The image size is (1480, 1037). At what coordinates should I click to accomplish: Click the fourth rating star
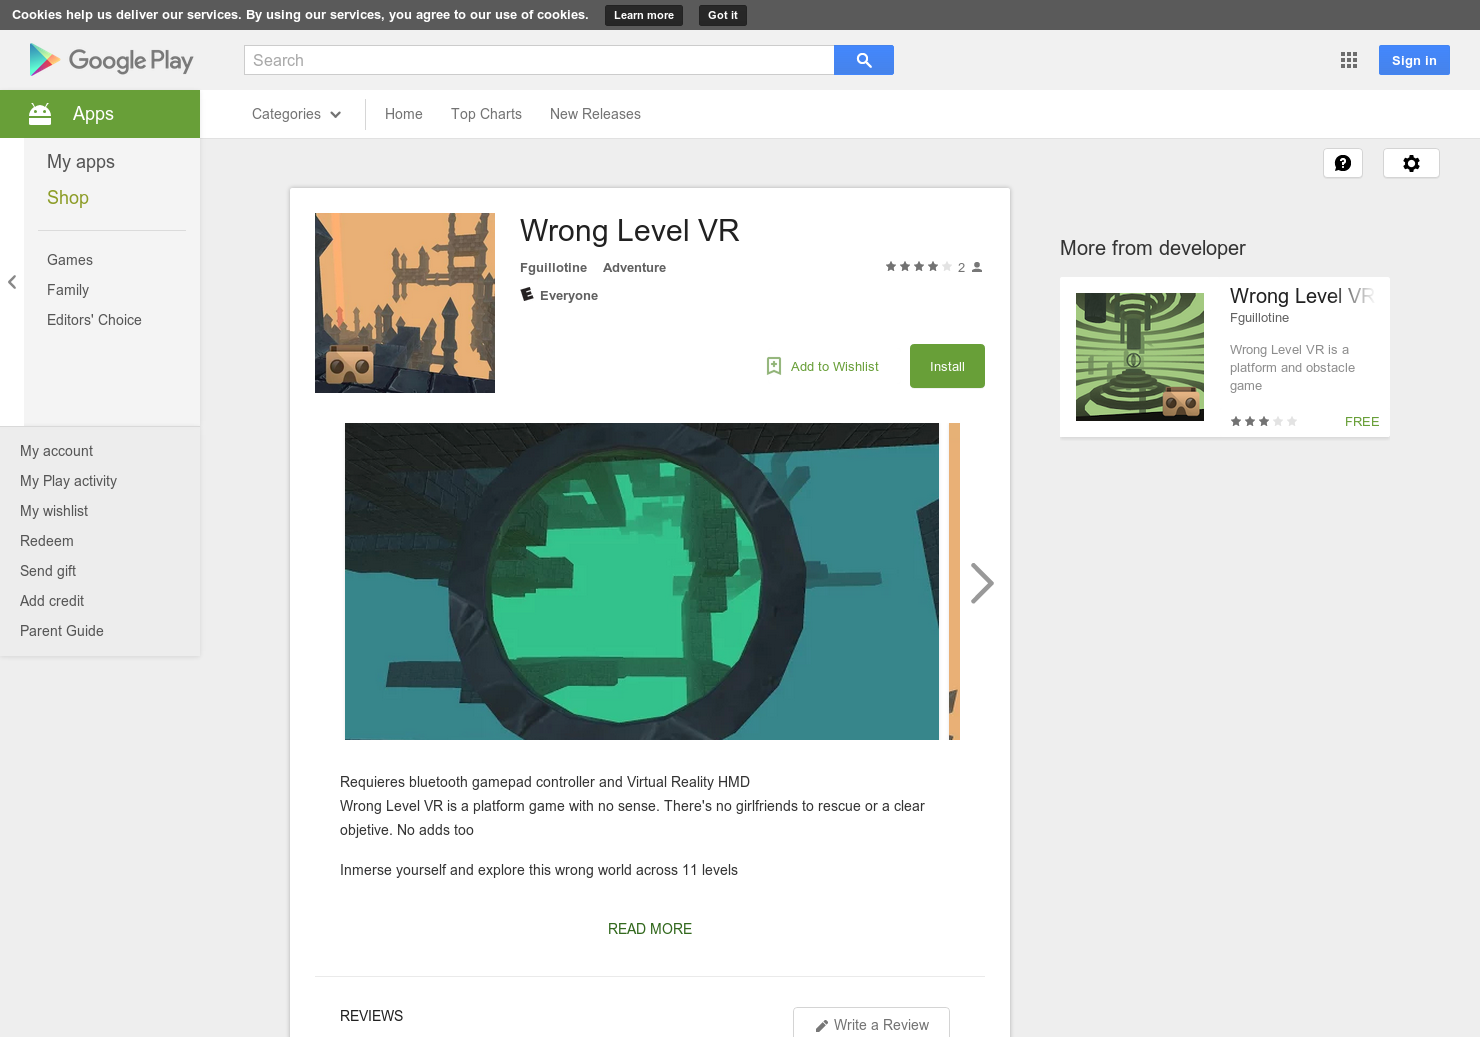933,266
